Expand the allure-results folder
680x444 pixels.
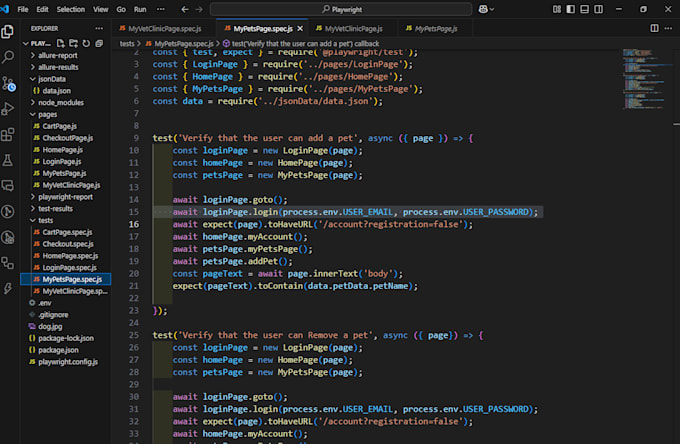click(58, 67)
